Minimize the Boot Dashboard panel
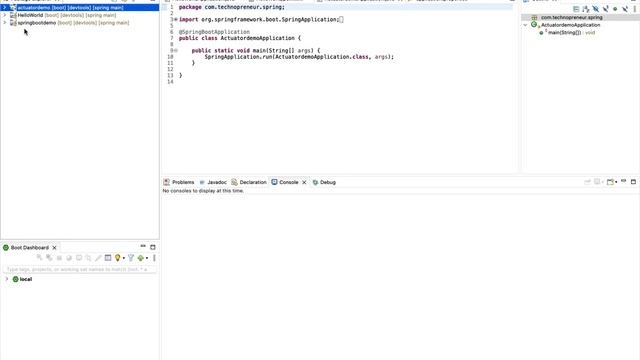Screen dimensions: 640x360 (143, 247)
